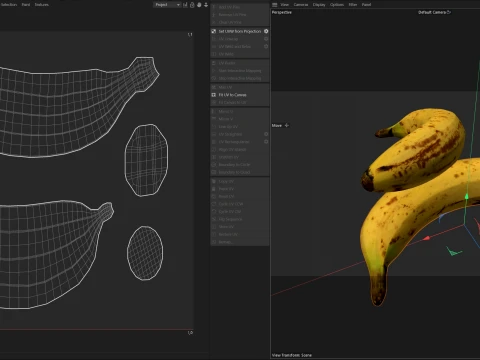Choose Stop Interactive Mapping
This screenshot has width=480, height=360.
pyautogui.click(x=240, y=78)
